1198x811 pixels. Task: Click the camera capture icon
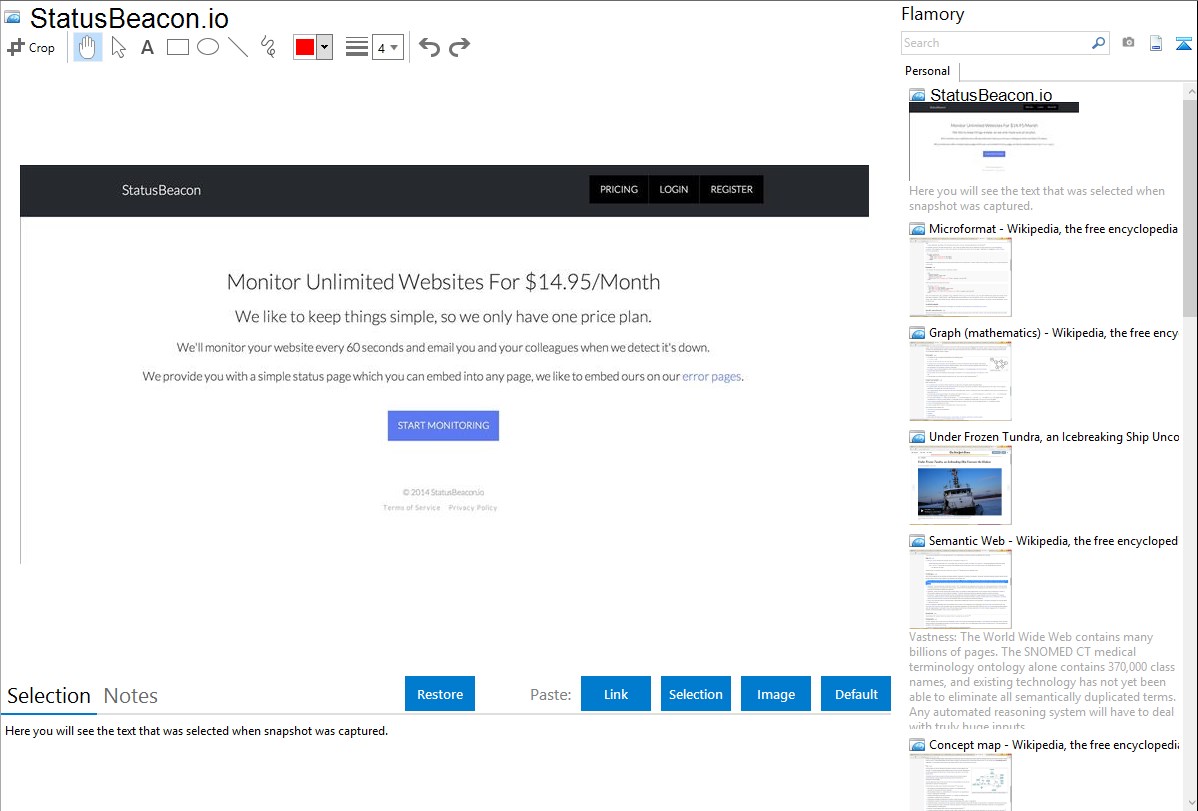click(x=1128, y=43)
